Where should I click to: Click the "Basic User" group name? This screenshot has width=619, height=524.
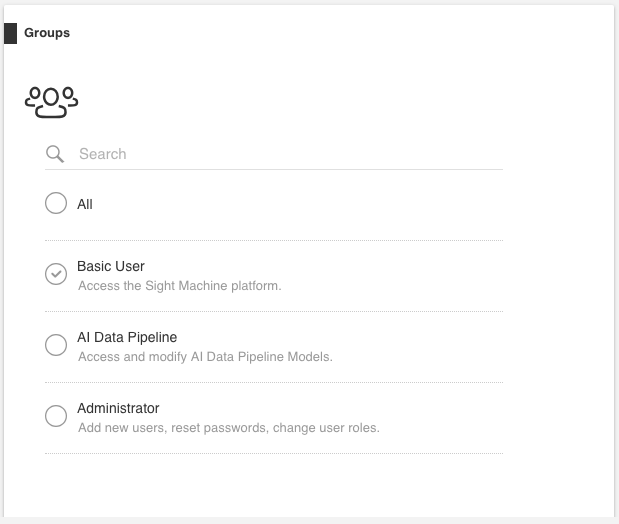(x=111, y=267)
